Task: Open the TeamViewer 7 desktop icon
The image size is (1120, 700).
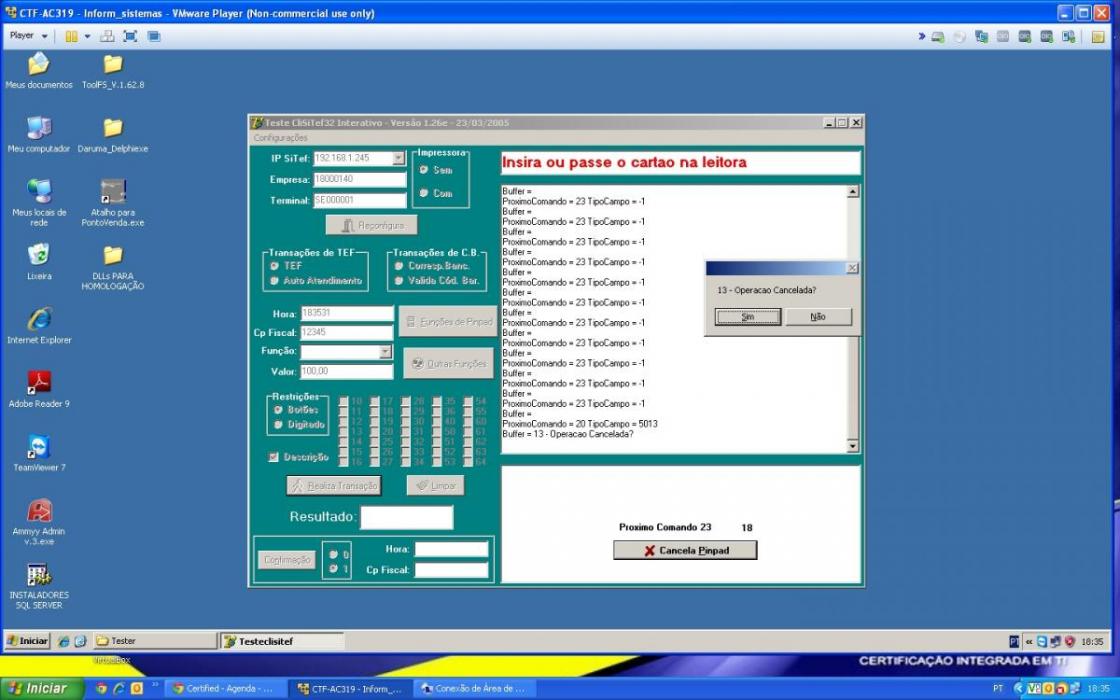Action: [39, 453]
